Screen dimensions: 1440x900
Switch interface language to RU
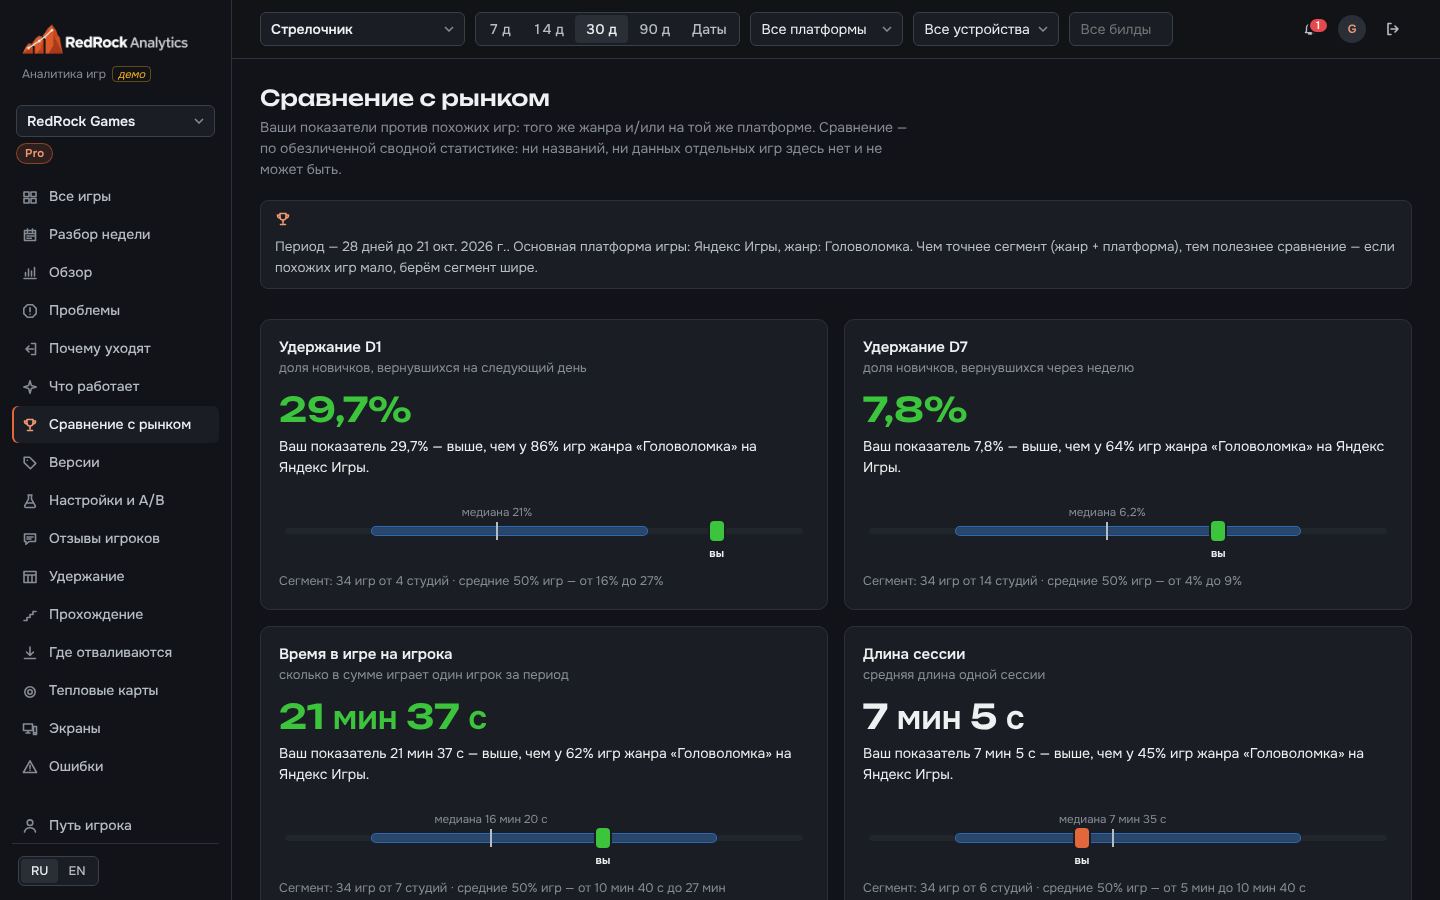pos(39,870)
